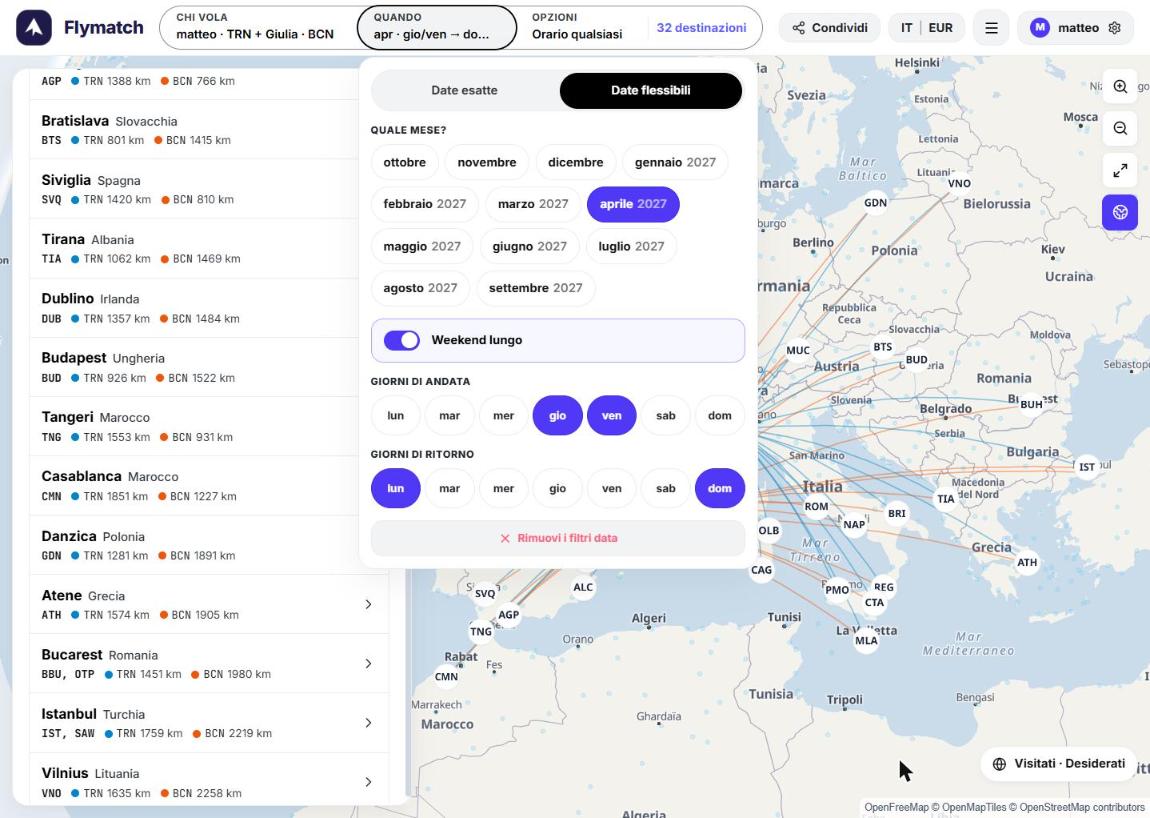This screenshot has width=1150, height=818.
Task: Click the Condividi button
Action: [x=829, y=28]
